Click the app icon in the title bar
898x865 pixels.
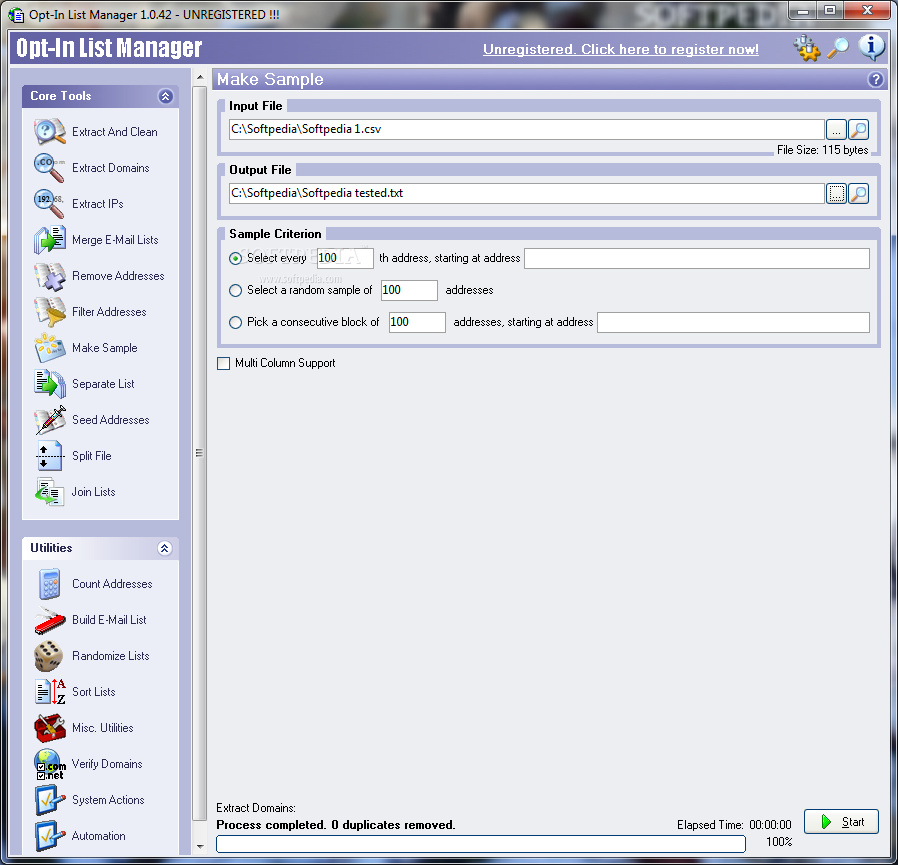point(16,15)
